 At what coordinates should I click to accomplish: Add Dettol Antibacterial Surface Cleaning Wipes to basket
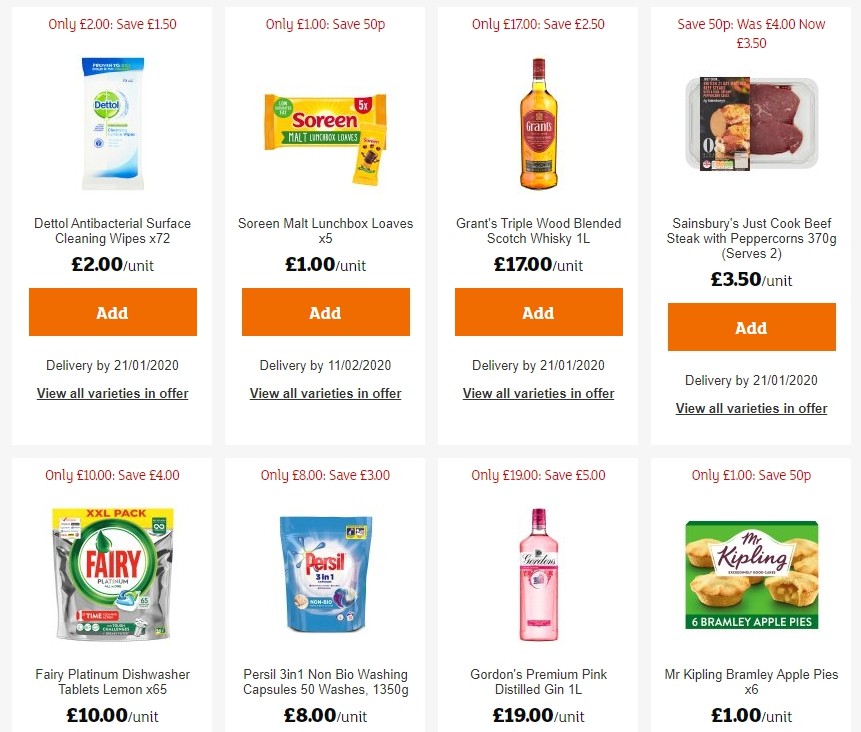pos(112,312)
